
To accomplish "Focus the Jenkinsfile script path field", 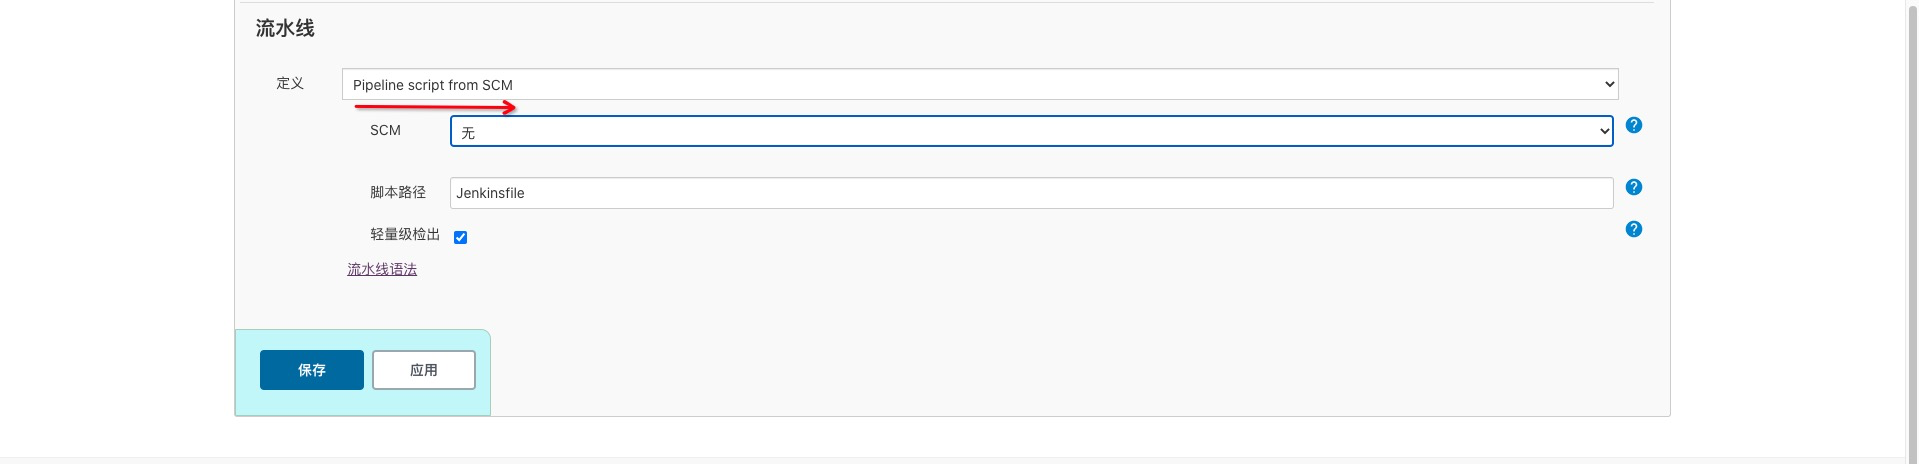I will point(1030,193).
